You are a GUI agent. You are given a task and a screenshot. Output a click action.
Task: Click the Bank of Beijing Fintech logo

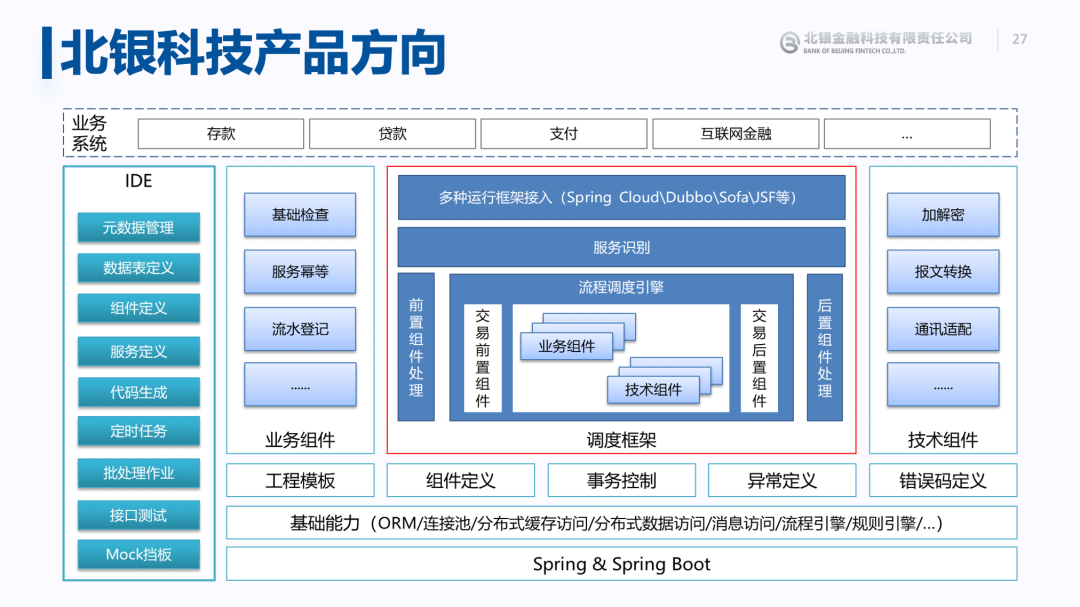(875, 42)
